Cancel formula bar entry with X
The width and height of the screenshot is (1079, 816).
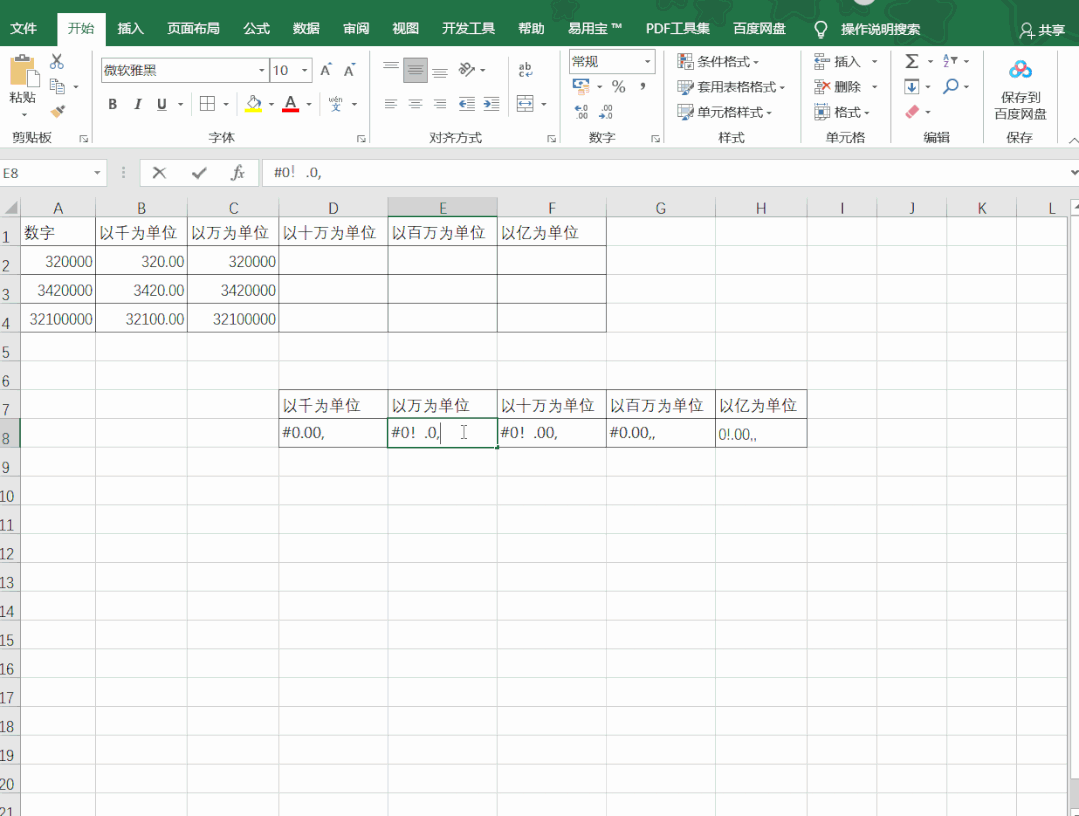(x=159, y=173)
